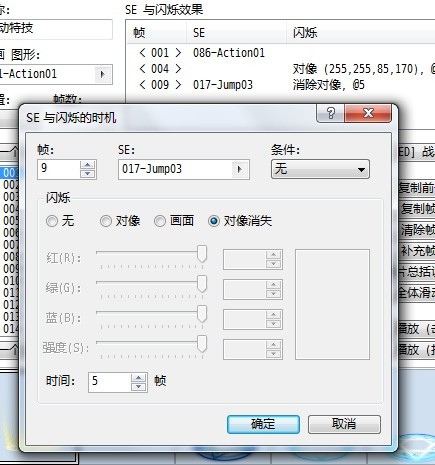Click the 取消 button
435x465 pixels.
pos(344,424)
